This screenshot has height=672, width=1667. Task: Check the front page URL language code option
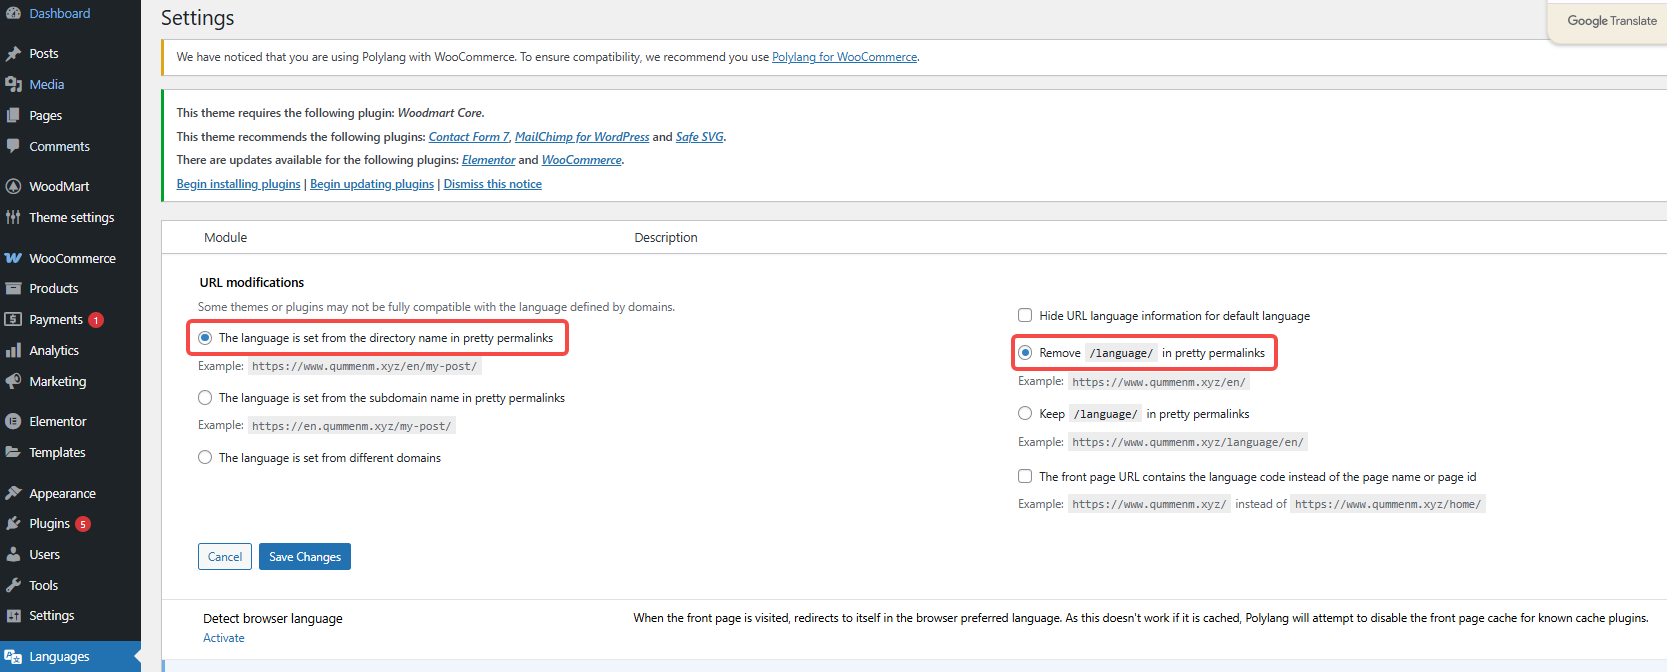click(x=1025, y=476)
